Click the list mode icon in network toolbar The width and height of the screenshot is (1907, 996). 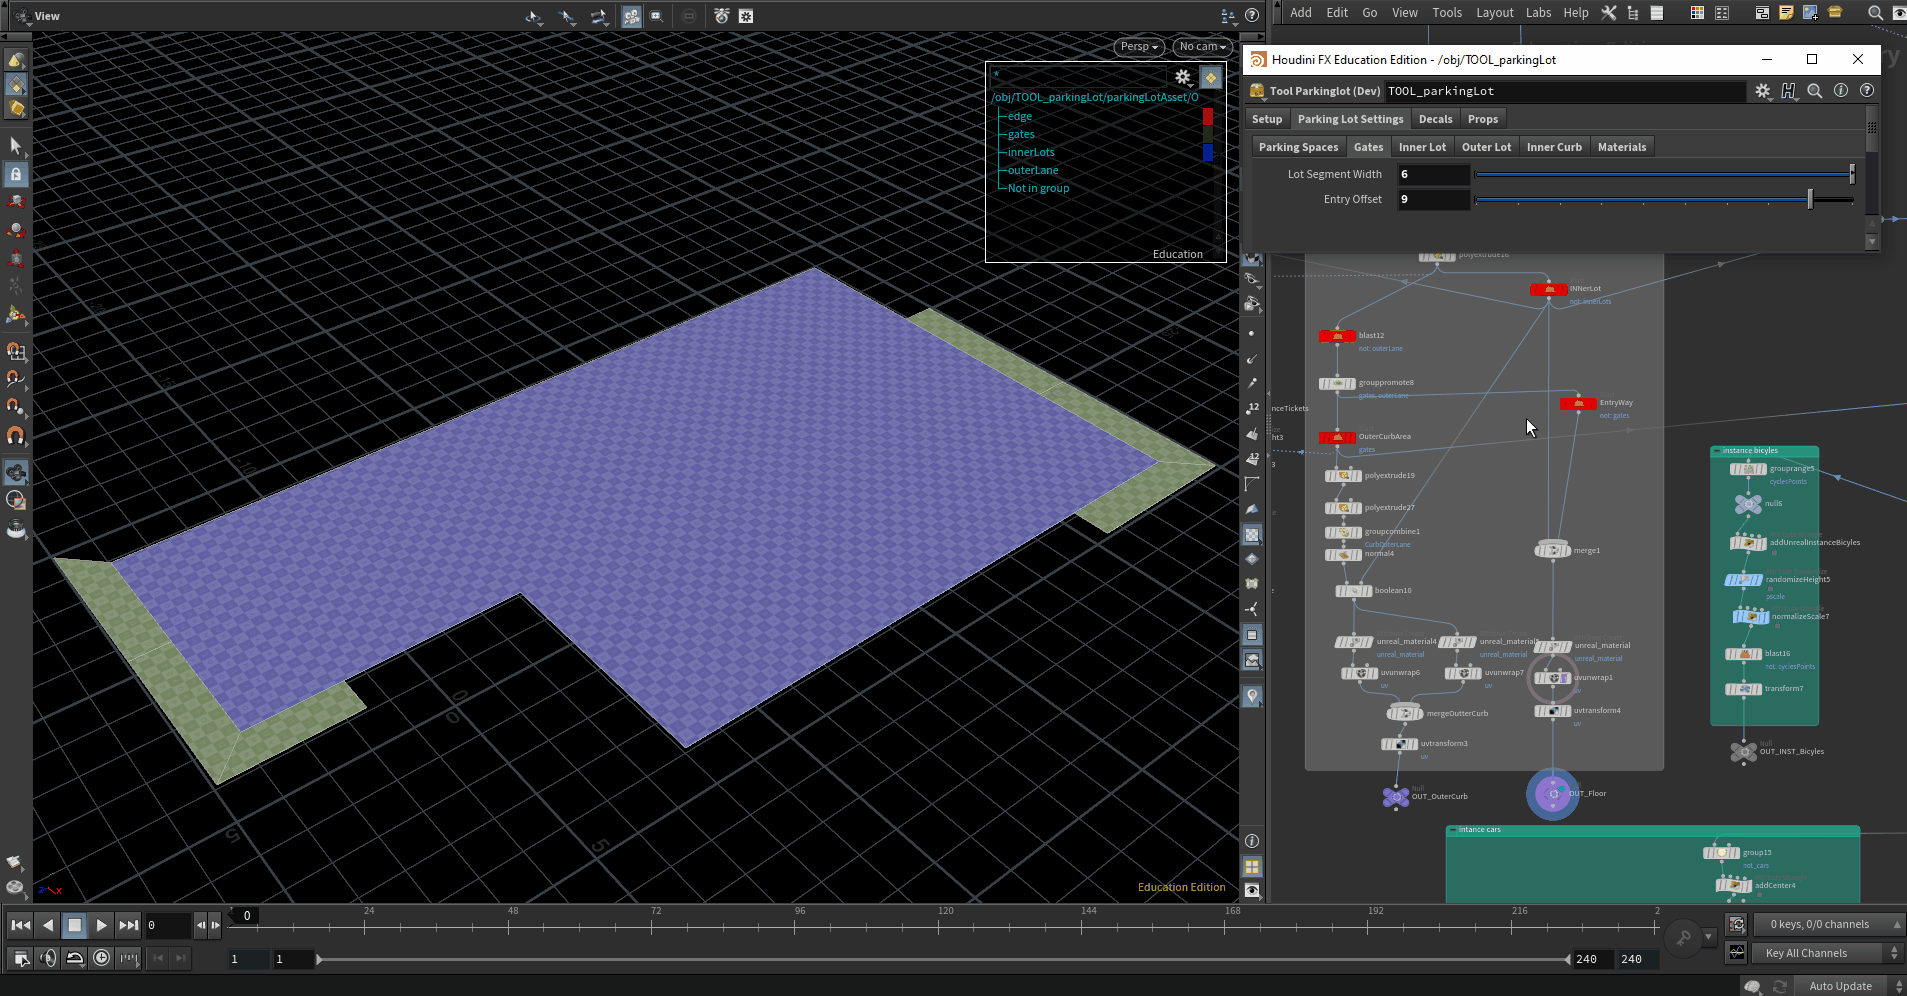tap(1657, 13)
